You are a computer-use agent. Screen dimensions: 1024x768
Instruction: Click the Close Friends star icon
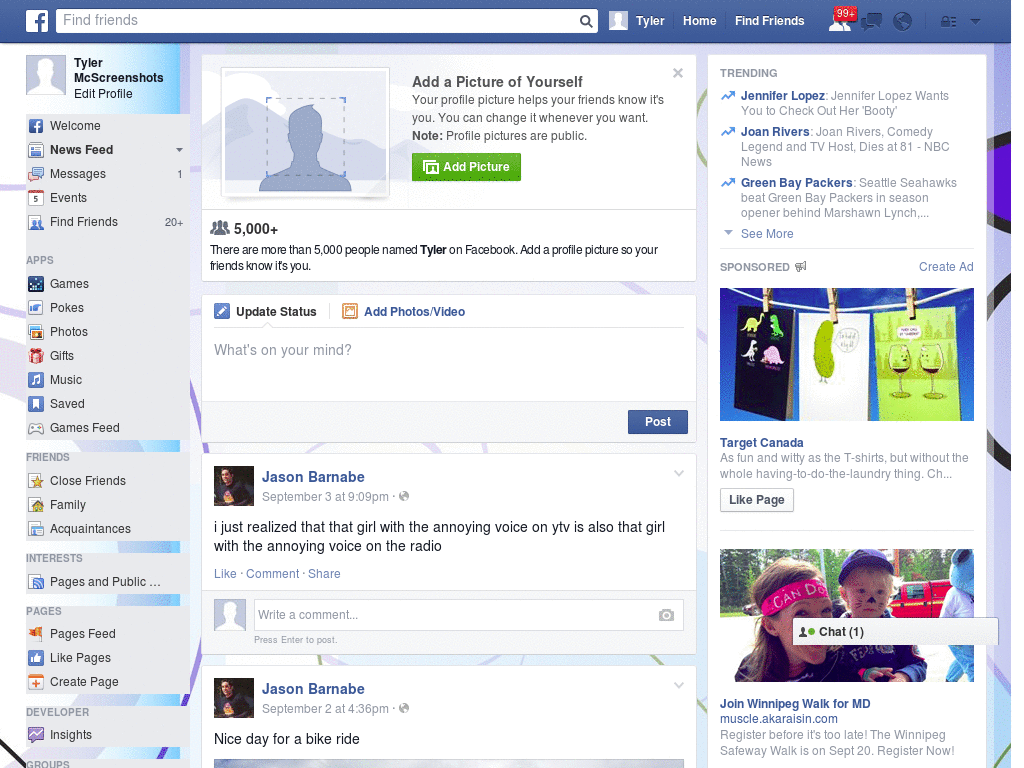[x=36, y=481]
